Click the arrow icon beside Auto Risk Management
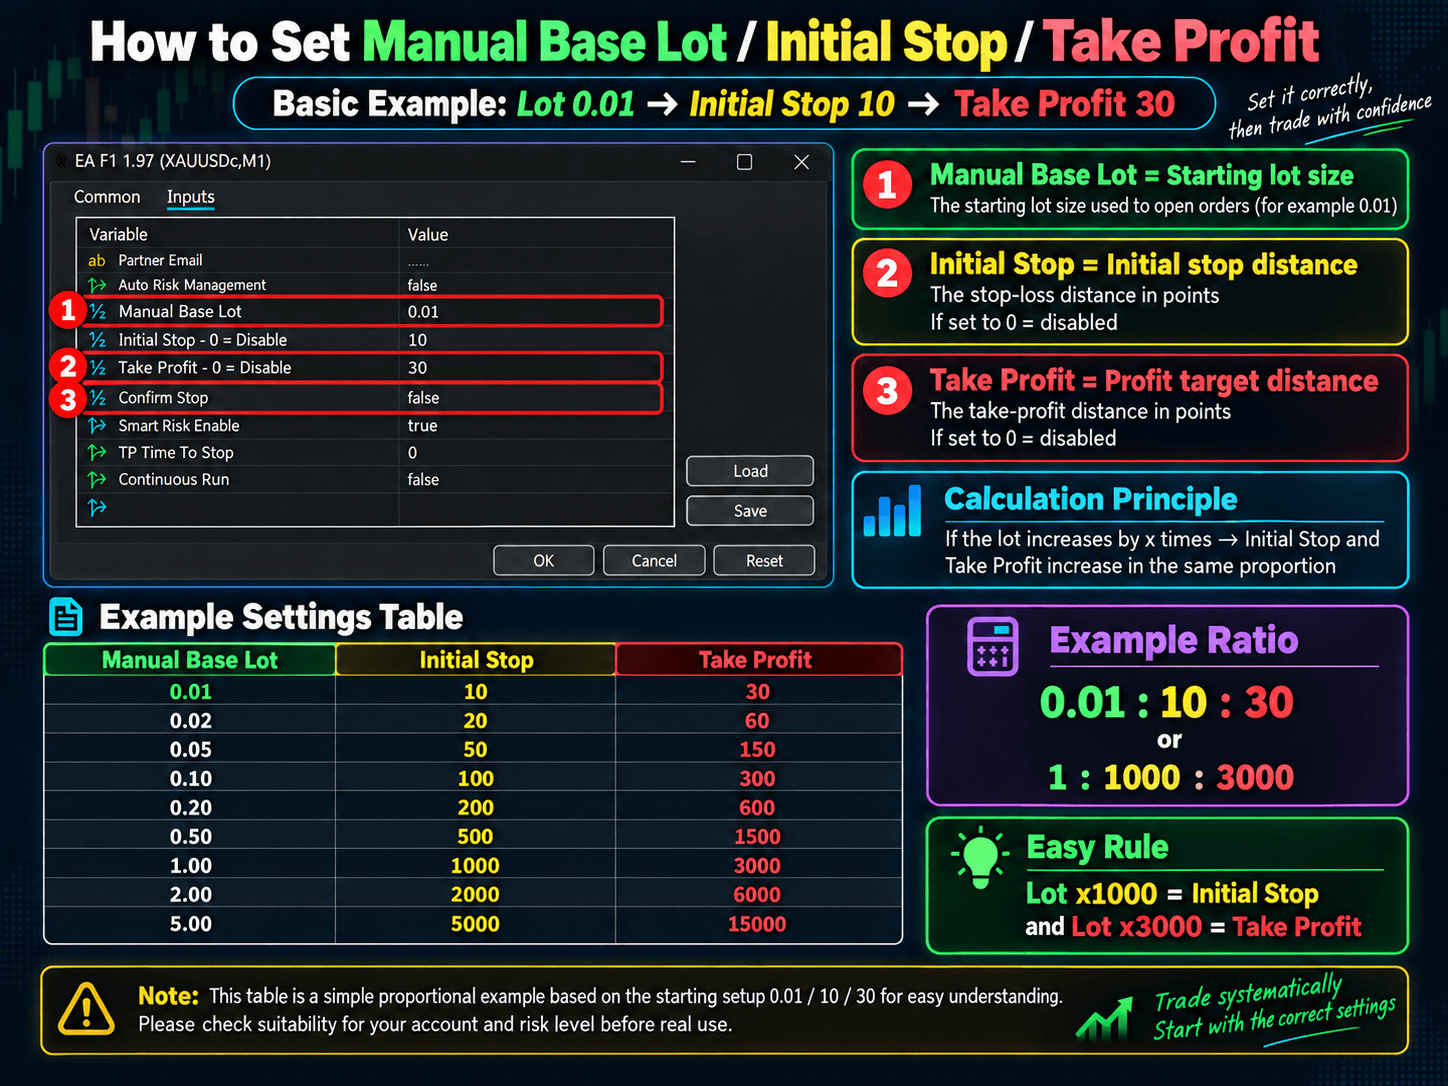The image size is (1448, 1086). [97, 285]
